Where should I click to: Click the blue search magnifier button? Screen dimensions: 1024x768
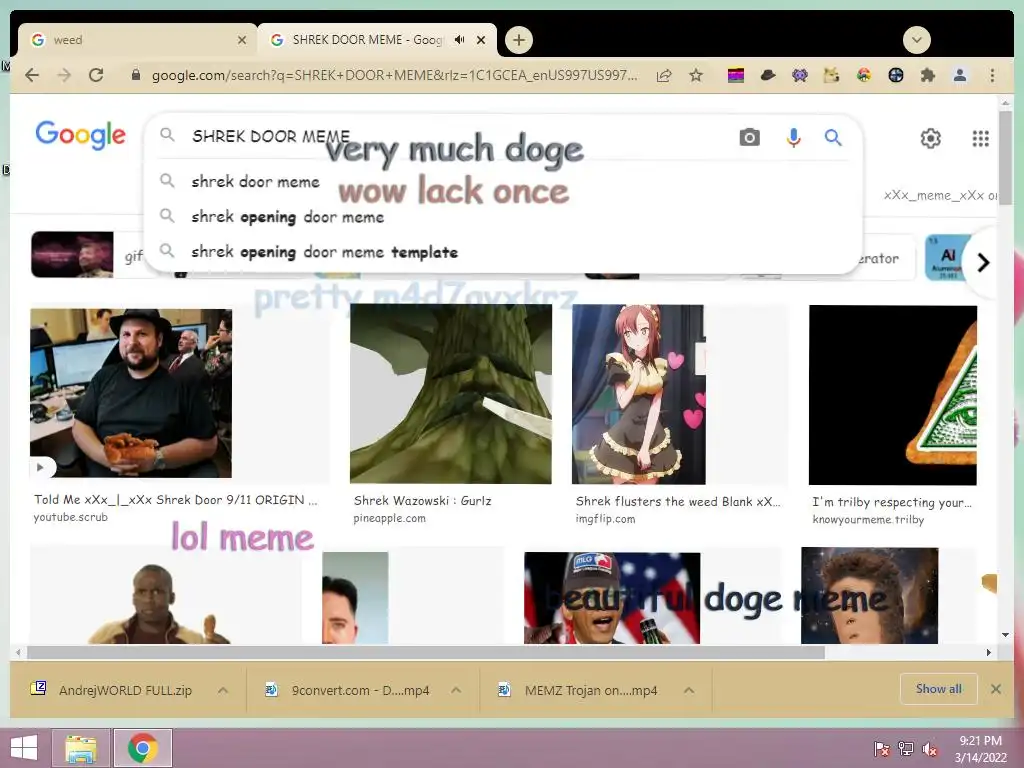click(833, 137)
